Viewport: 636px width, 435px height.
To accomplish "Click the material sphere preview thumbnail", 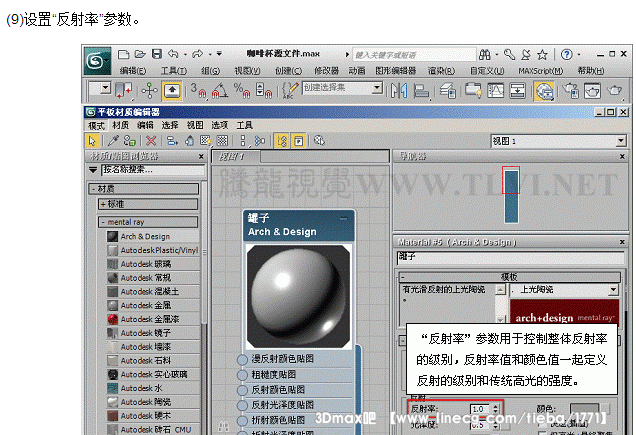I will tap(298, 296).
